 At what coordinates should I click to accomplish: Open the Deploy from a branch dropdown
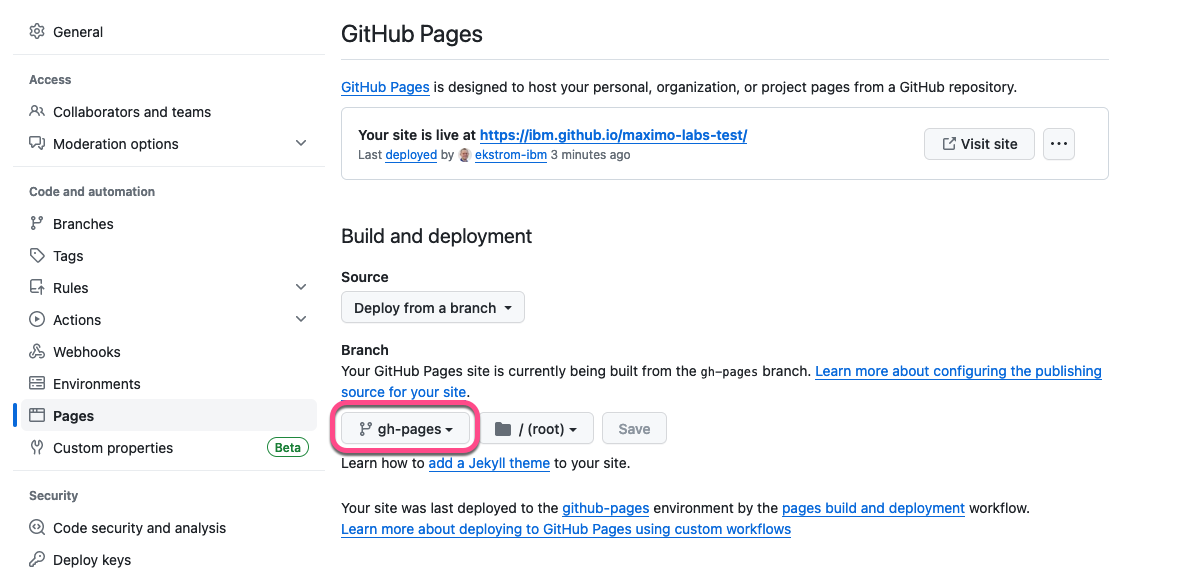coord(432,308)
